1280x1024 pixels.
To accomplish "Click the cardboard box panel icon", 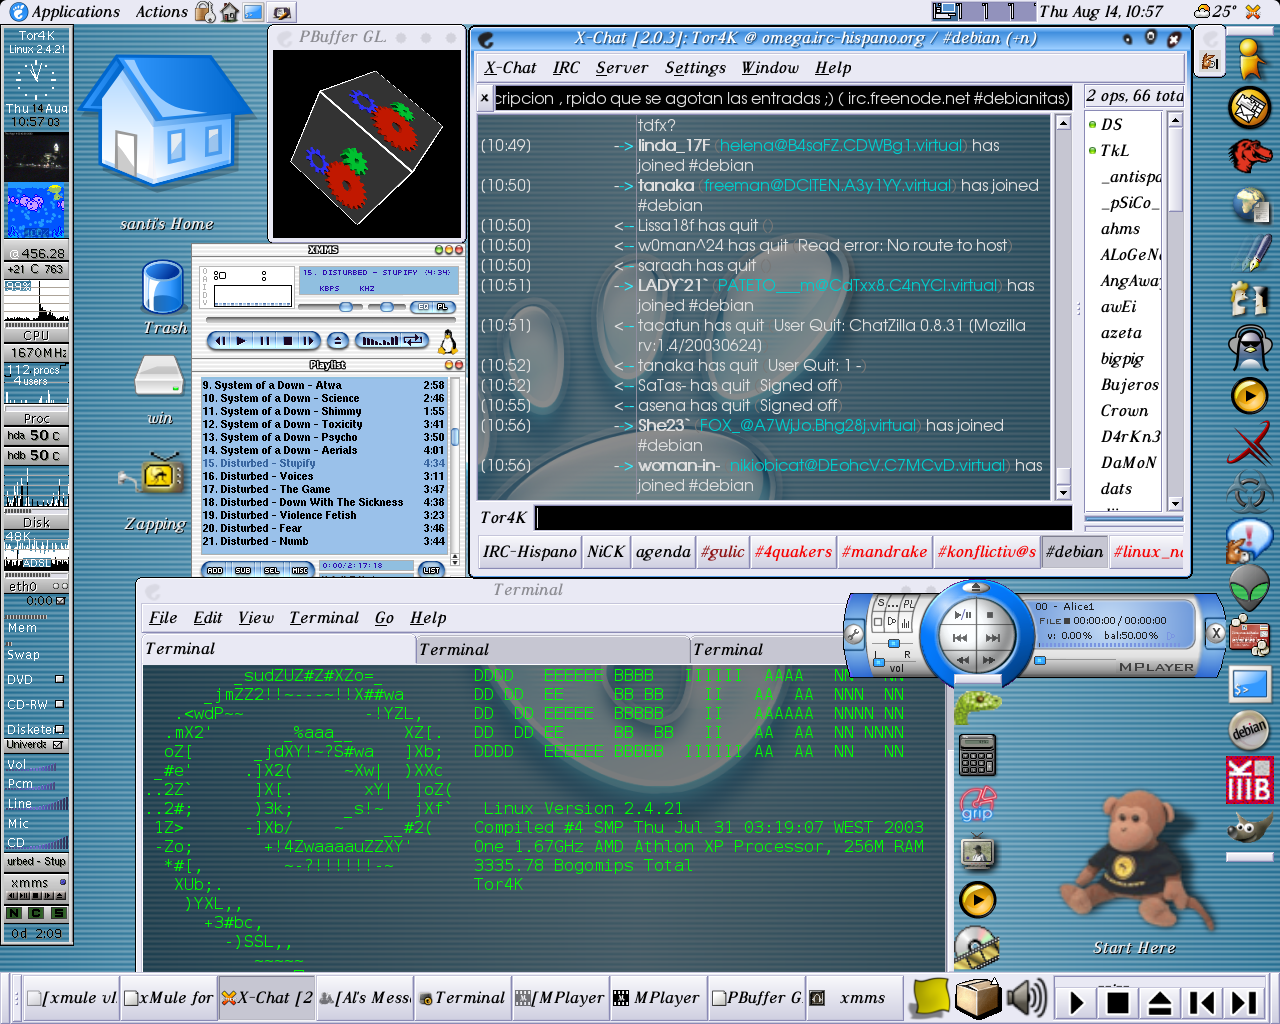I will (978, 997).
